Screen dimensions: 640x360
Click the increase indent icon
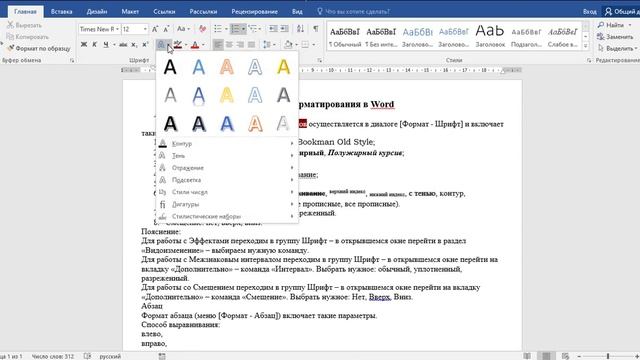[284, 29]
